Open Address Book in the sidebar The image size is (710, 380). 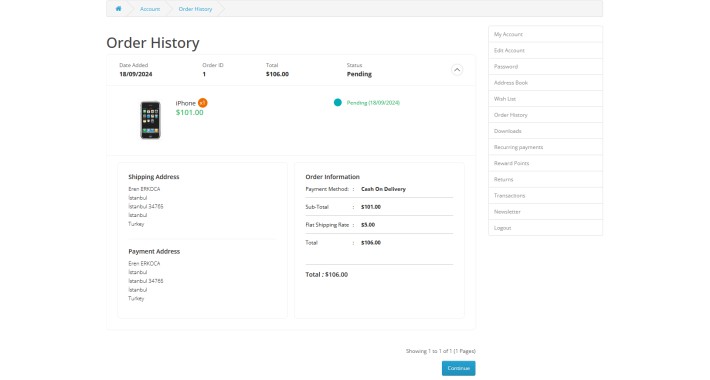[x=545, y=83]
